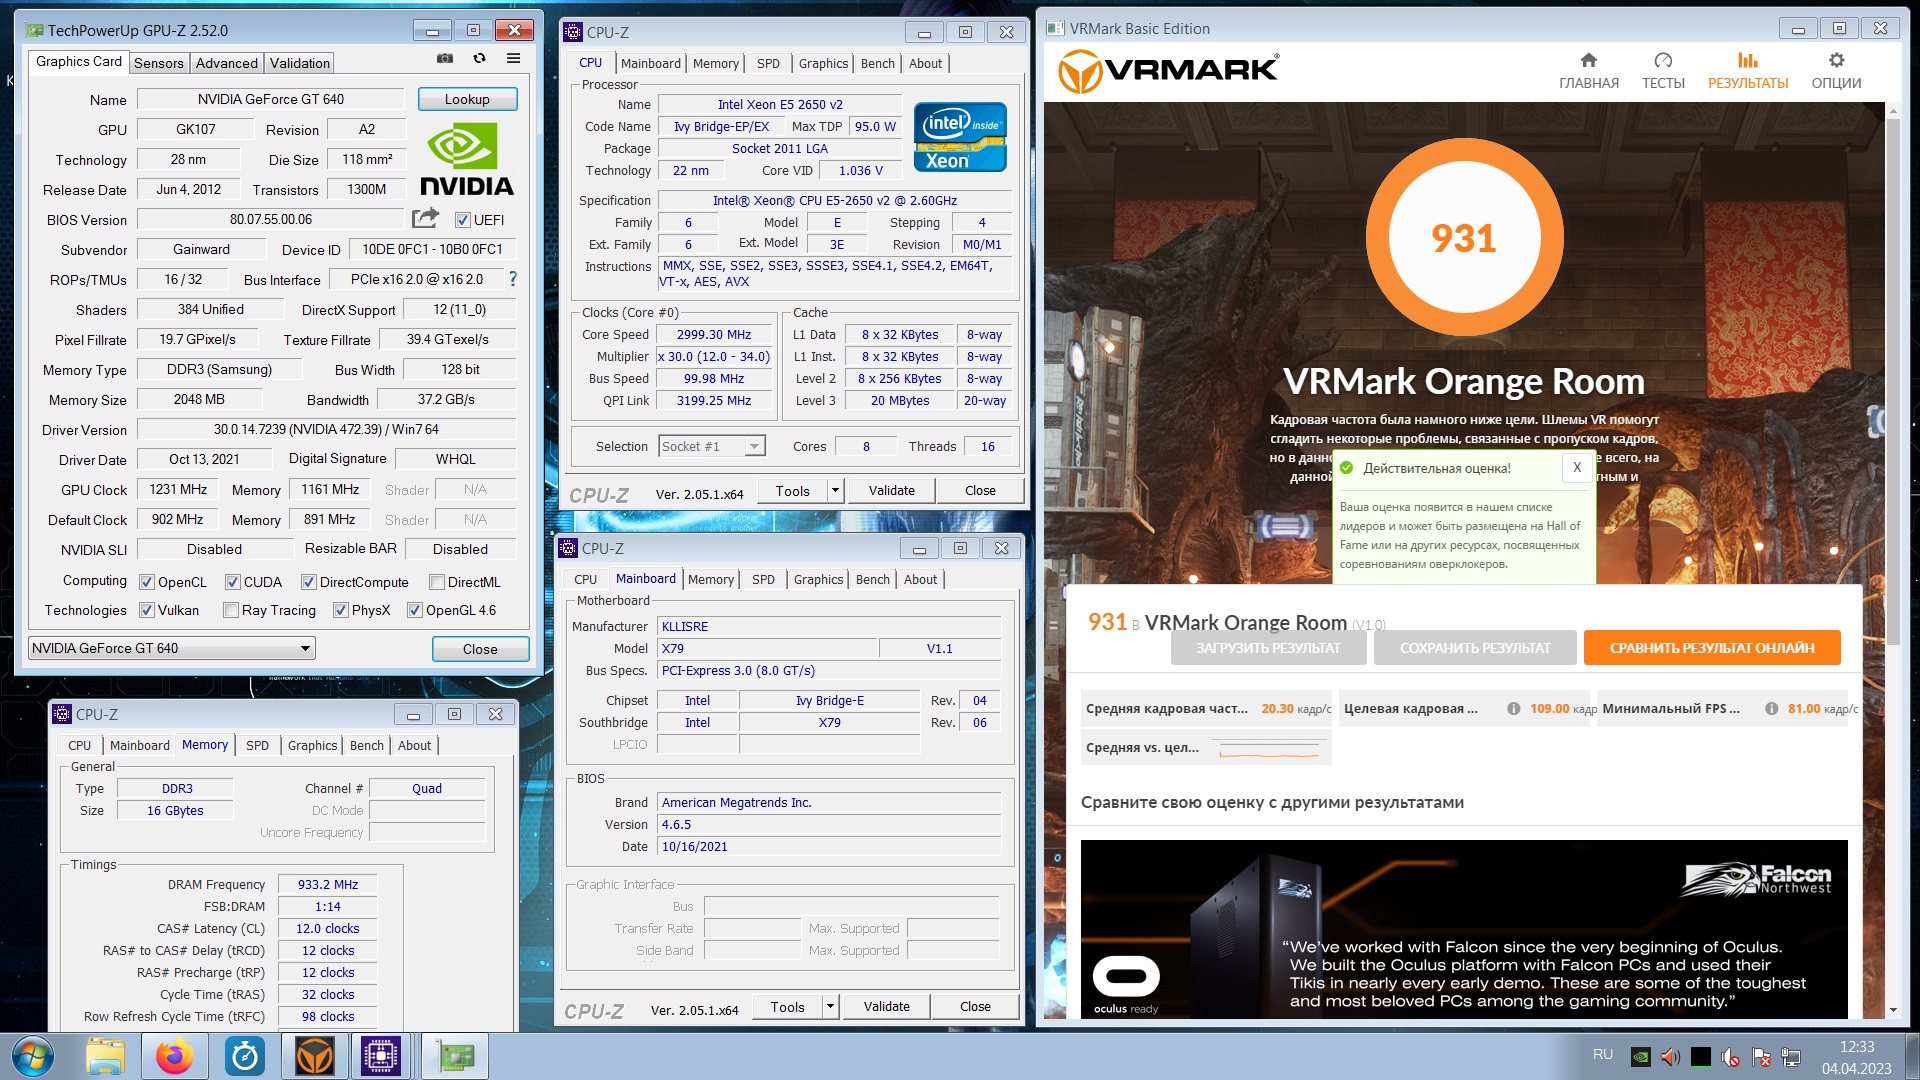Screen dimensions: 1920x1080
Task: Open Firefox from taskbar
Action: tap(175, 1056)
